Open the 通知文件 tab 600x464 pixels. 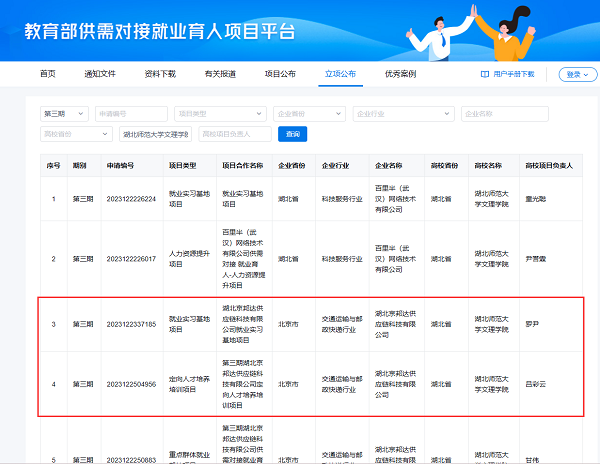coord(100,74)
